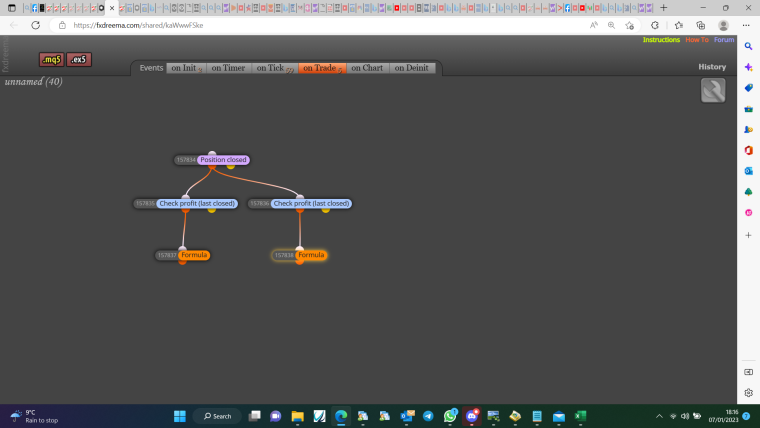The width and height of the screenshot is (760, 428).
Task: Select the Position closed block
Action: tap(223, 160)
